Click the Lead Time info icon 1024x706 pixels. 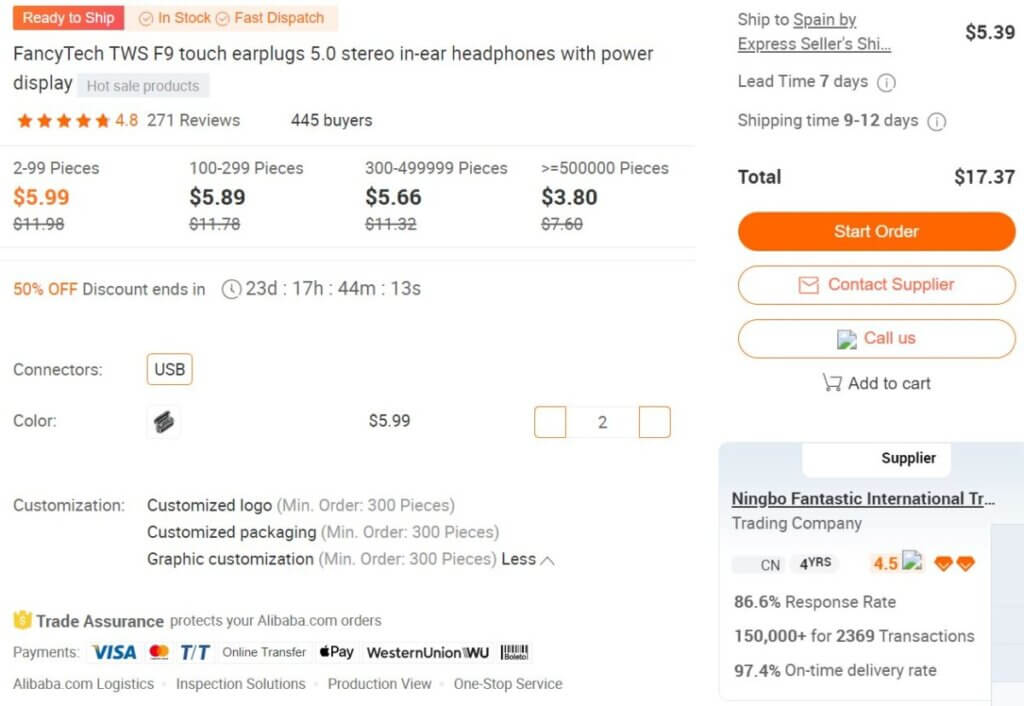tap(886, 82)
